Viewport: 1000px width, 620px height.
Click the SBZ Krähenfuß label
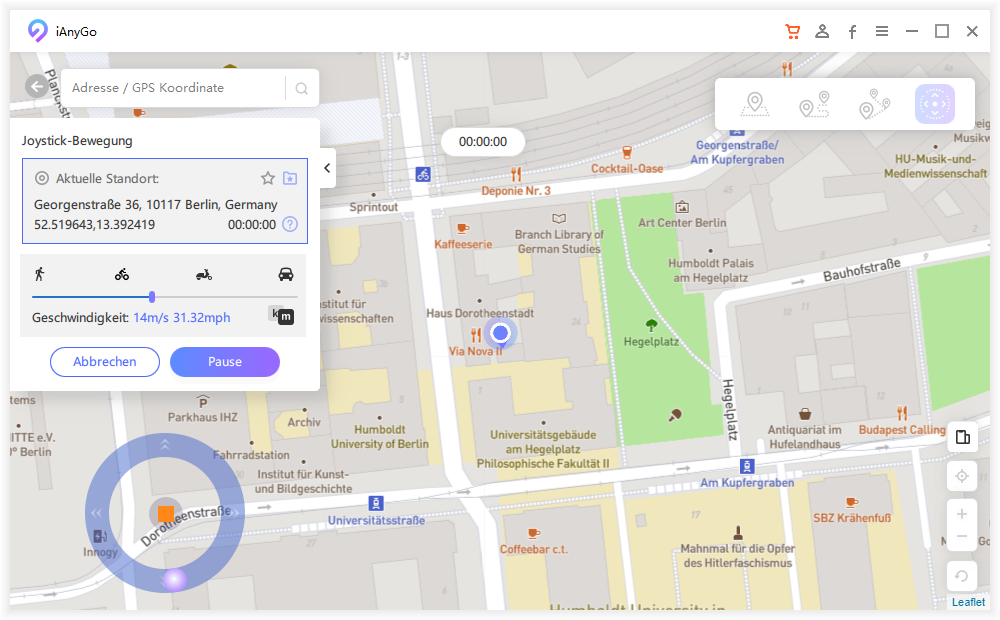(x=851, y=518)
